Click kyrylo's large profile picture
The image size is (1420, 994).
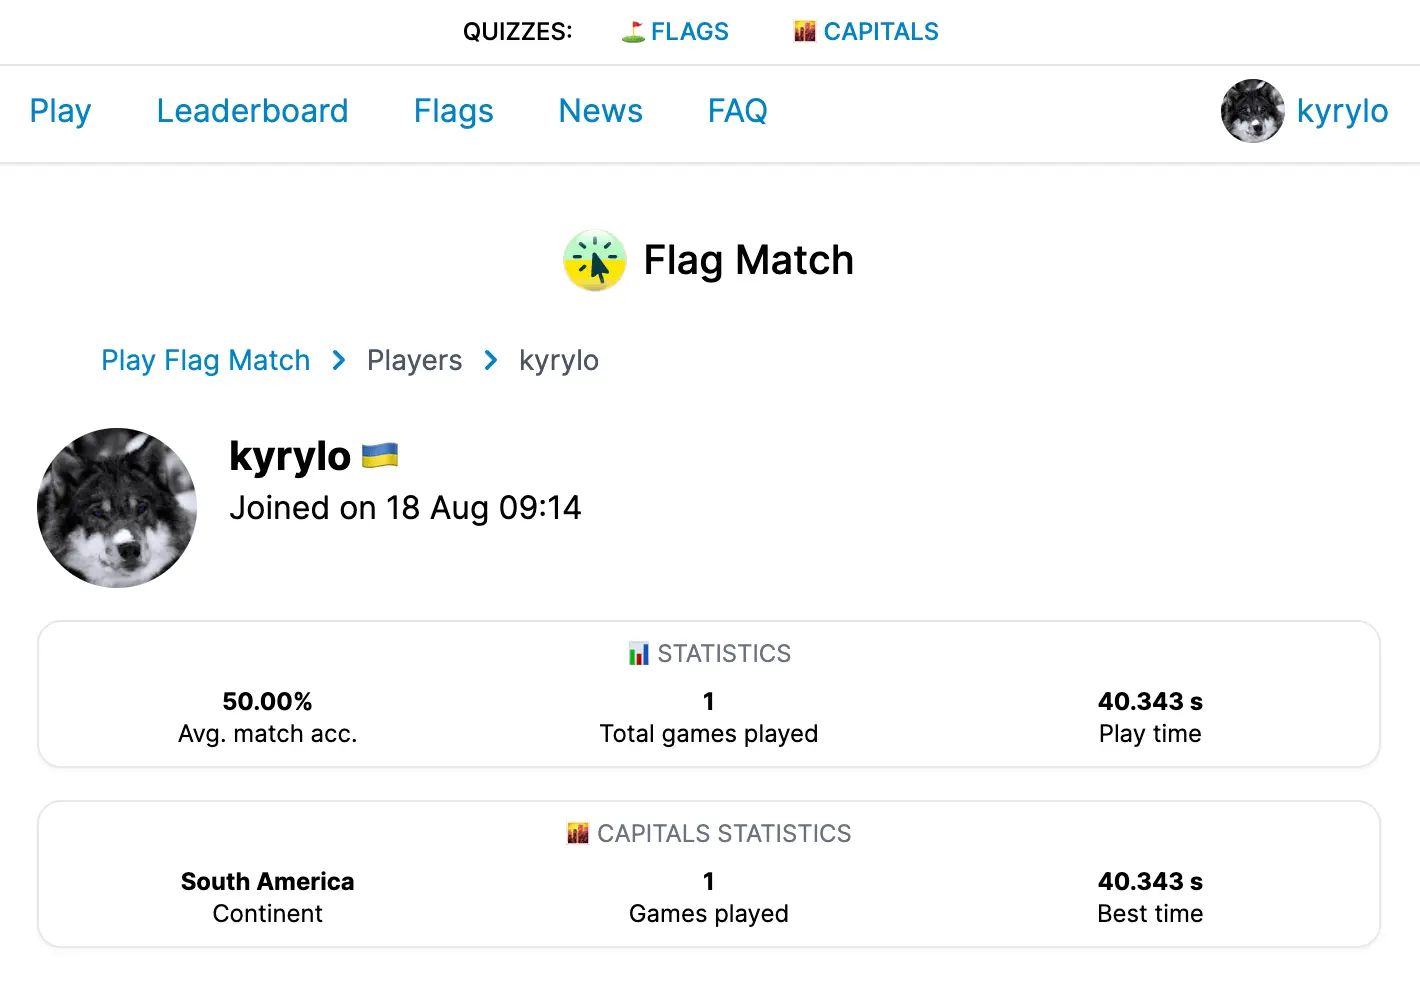116,507
